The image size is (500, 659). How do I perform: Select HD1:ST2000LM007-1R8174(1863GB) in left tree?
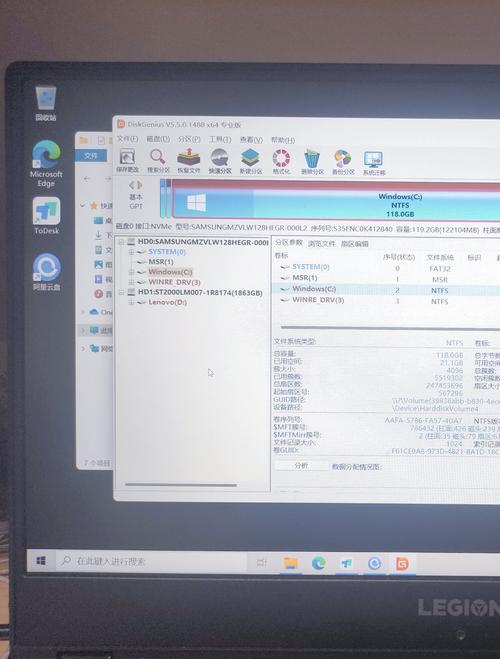[x=200, y=292]
